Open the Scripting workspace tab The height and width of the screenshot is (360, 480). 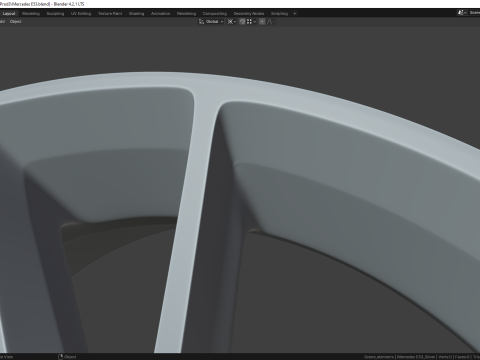click(x=279, y=14)
